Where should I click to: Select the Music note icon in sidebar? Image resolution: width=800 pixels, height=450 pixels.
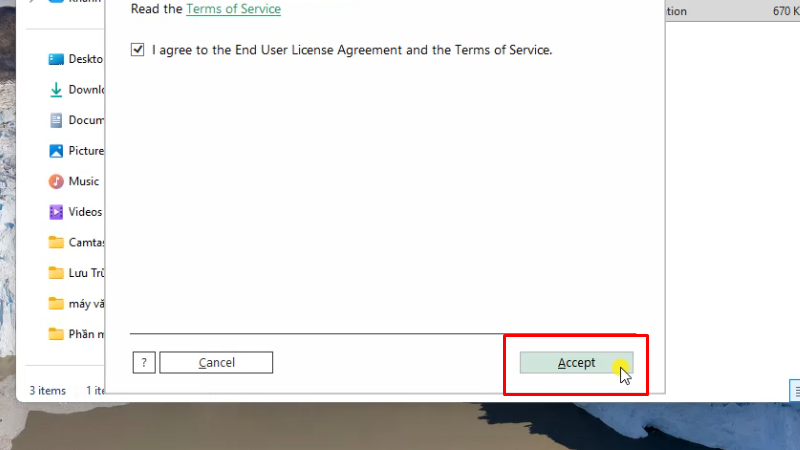(56, 182)
